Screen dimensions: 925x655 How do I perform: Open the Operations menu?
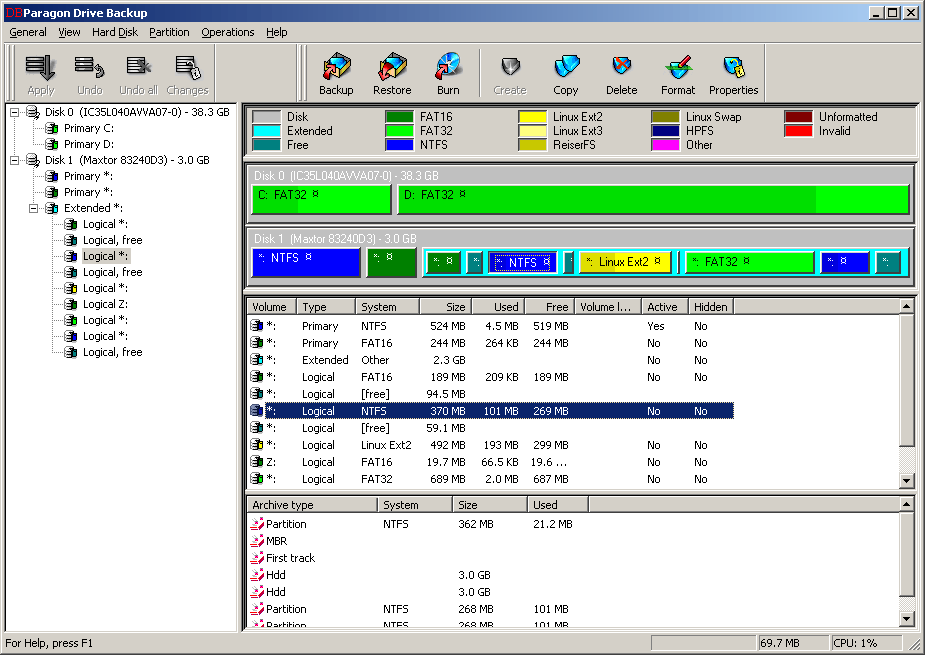(x=227, y=32)
